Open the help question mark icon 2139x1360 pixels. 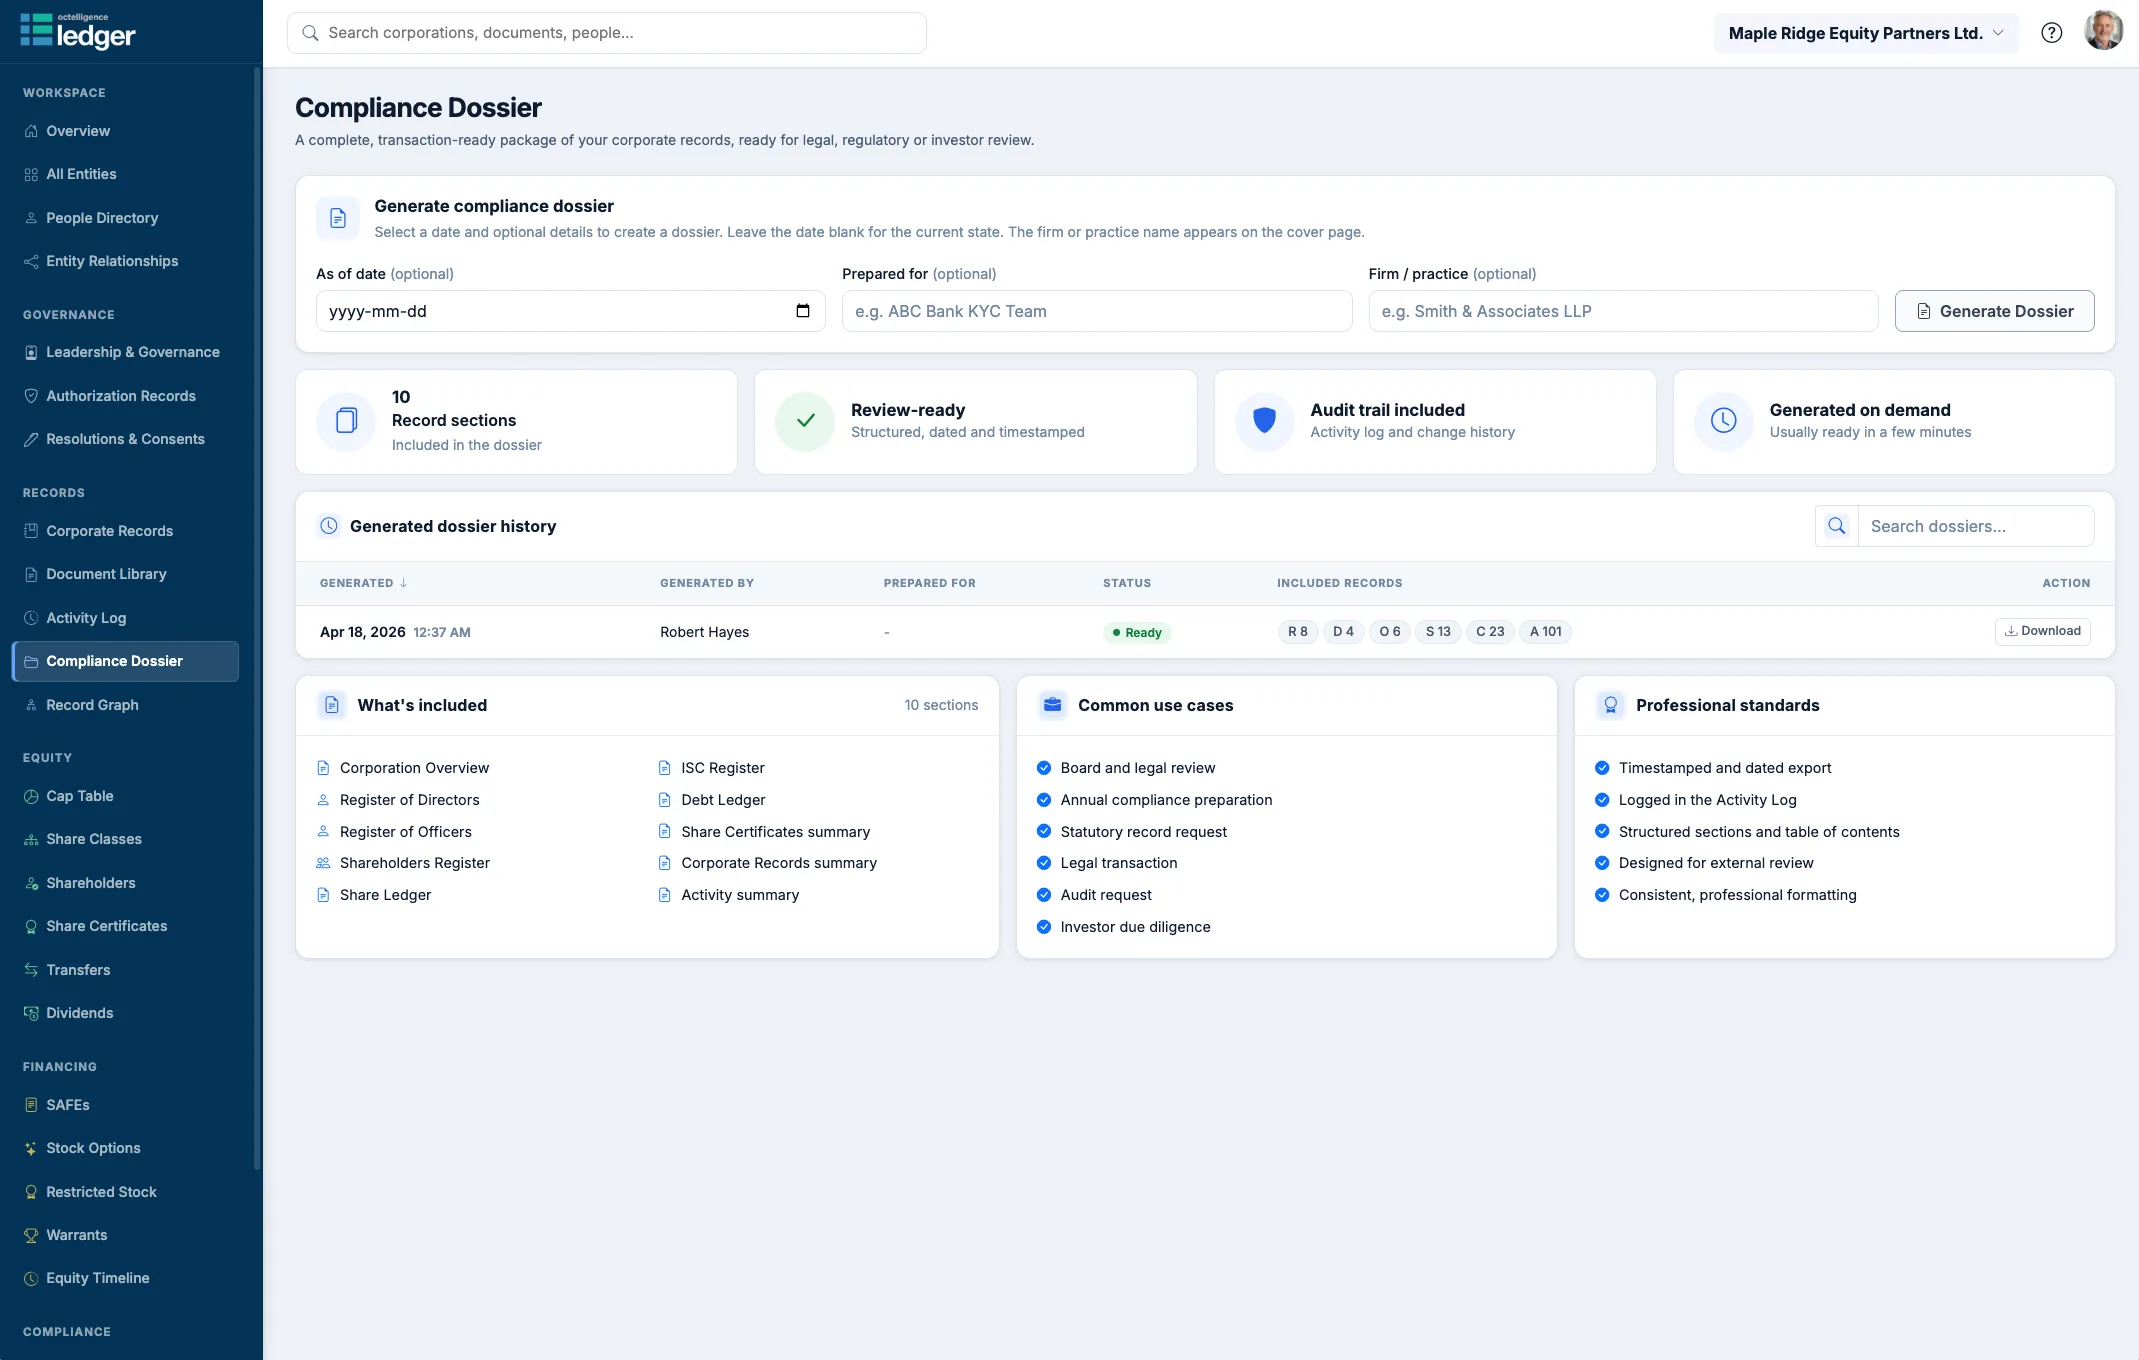pos(2051,33)
